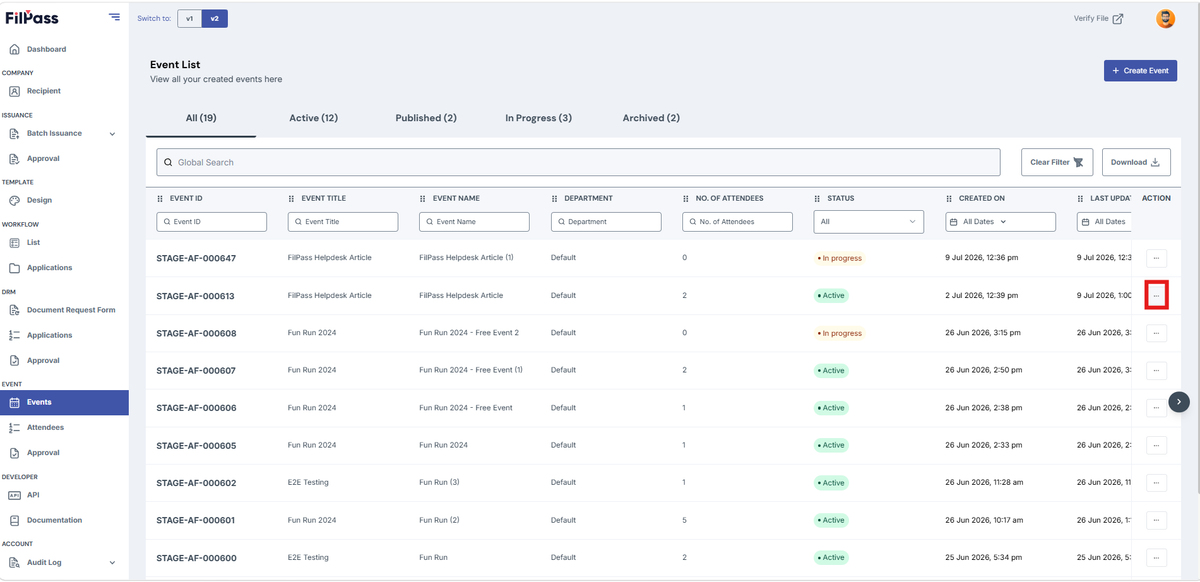Expand the Batch Issuance submenu
This screenshot has width=1200, height=582.
click(x=112, y=133)
